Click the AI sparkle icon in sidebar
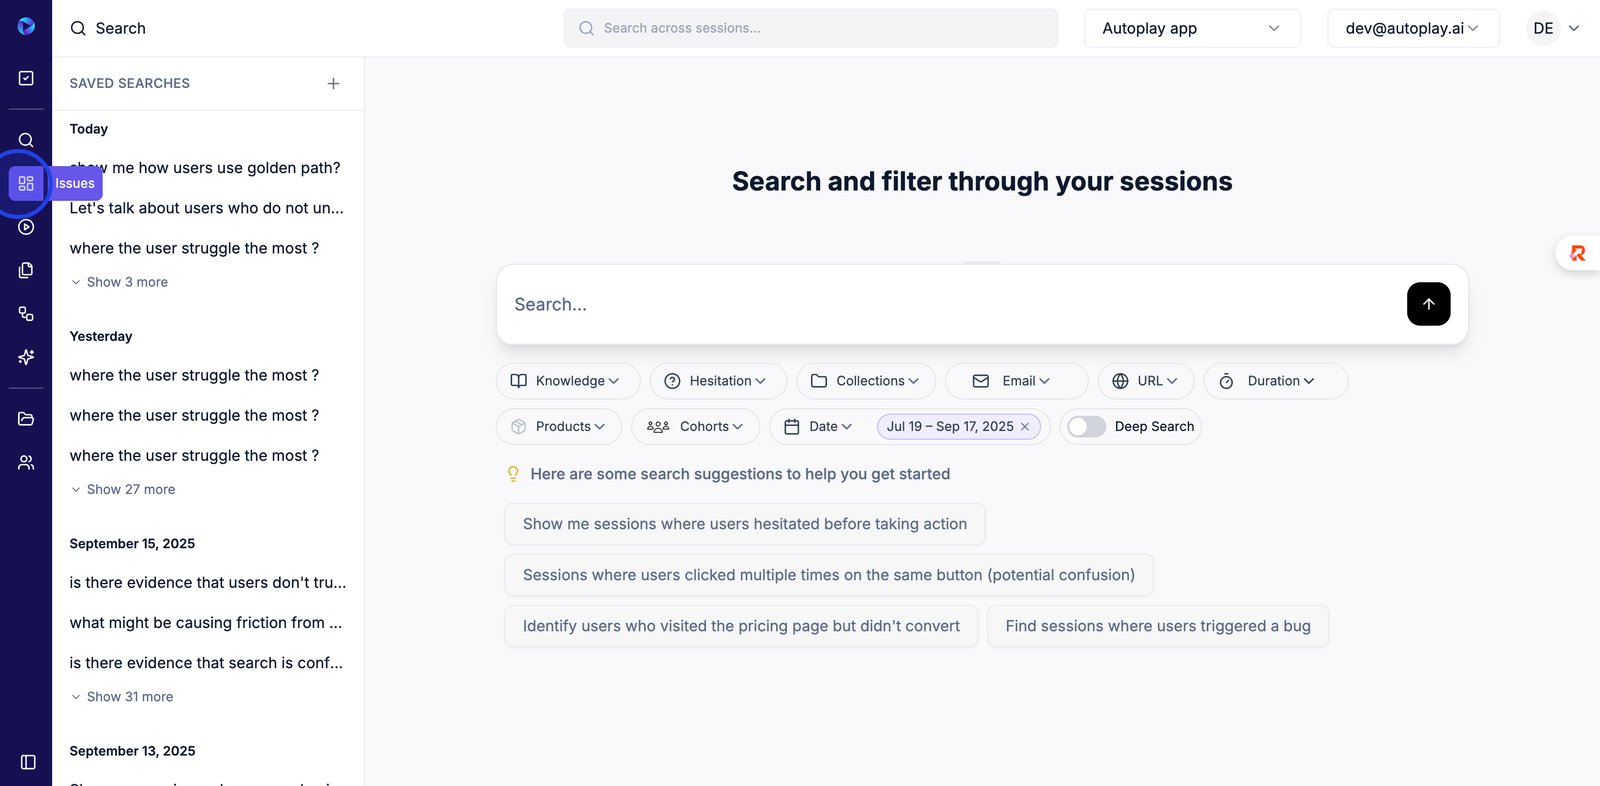 [26, 357]
